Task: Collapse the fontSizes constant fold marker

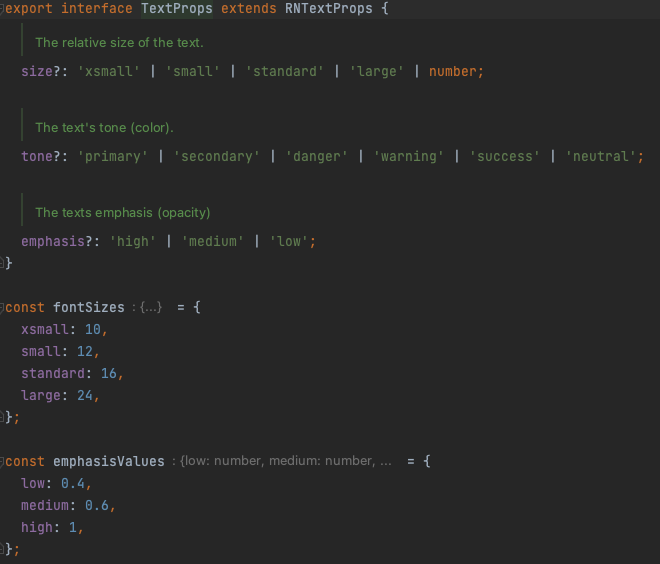Action: [x=2, y=308]
